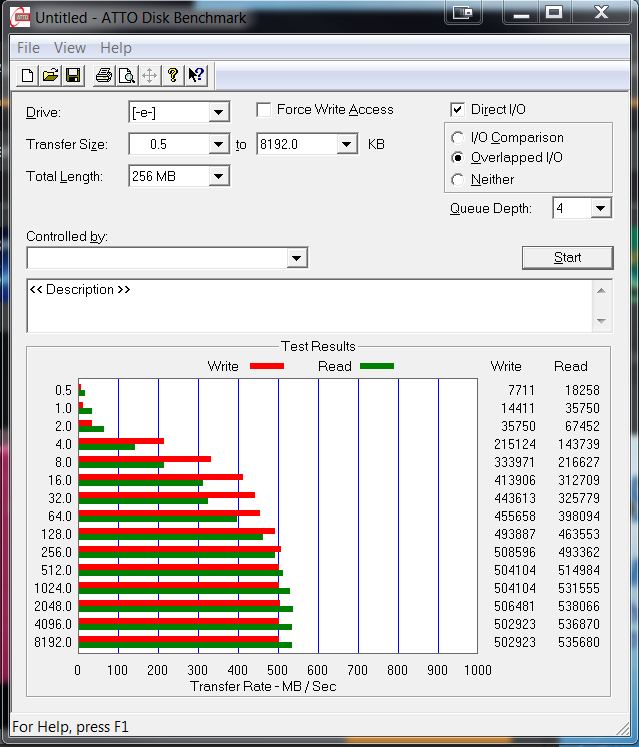
Task: Activate the context help pointer icon
Action: (x=196, y=76)
